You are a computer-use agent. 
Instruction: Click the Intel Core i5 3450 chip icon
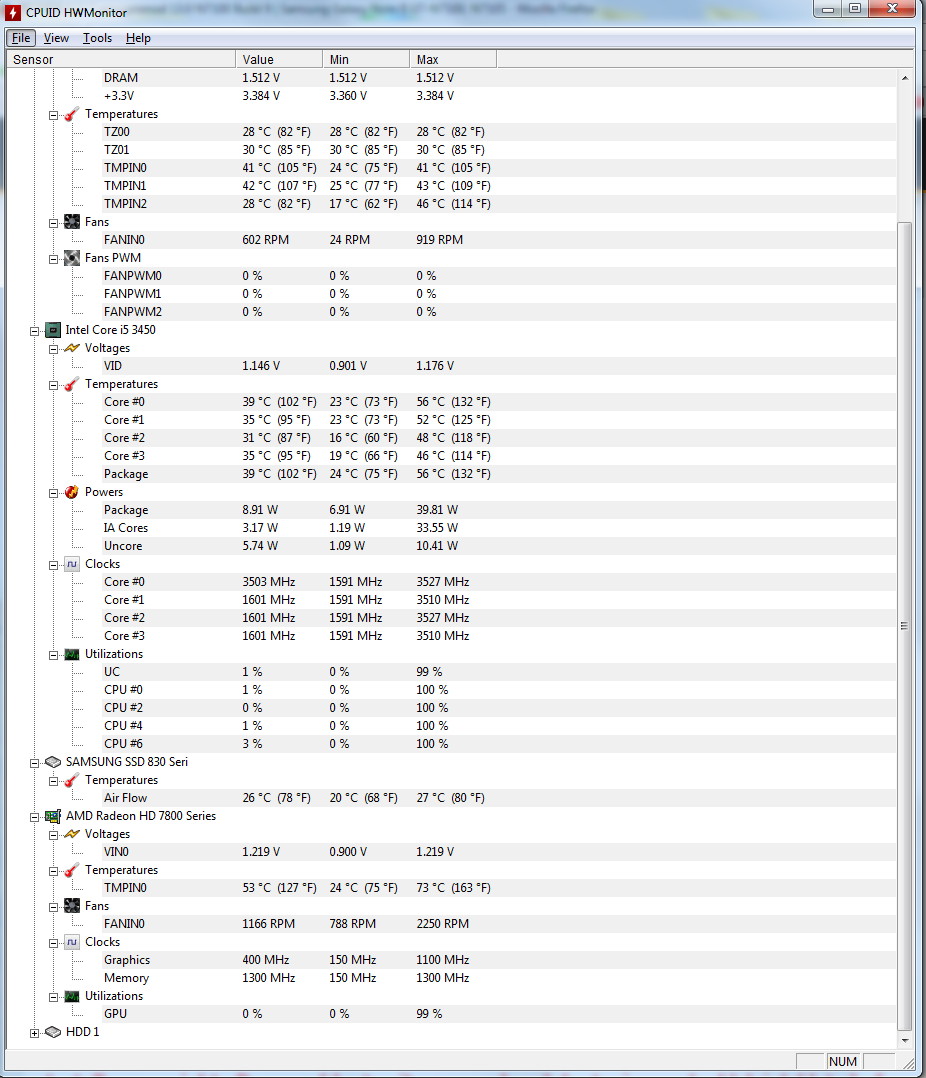click(x=52, y=330)
